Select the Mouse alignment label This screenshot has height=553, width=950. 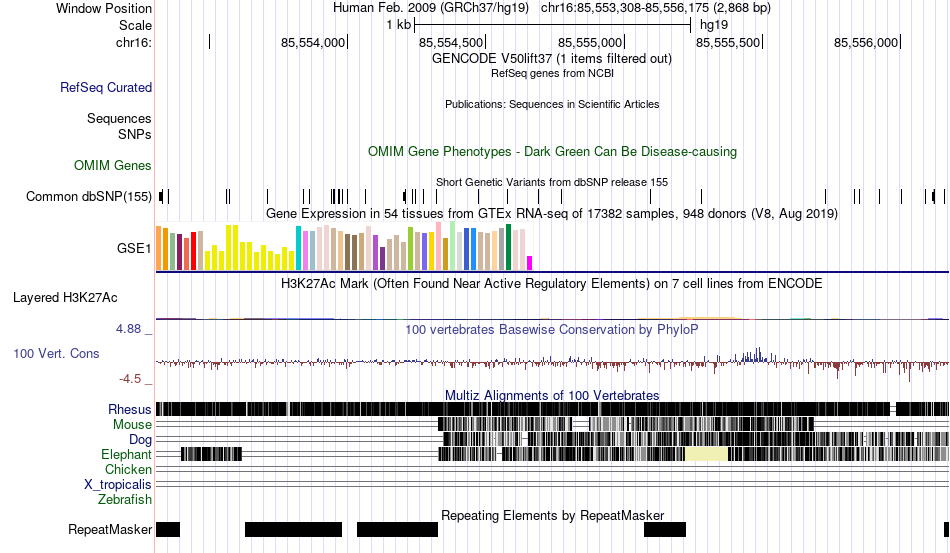tap(132, 425)
